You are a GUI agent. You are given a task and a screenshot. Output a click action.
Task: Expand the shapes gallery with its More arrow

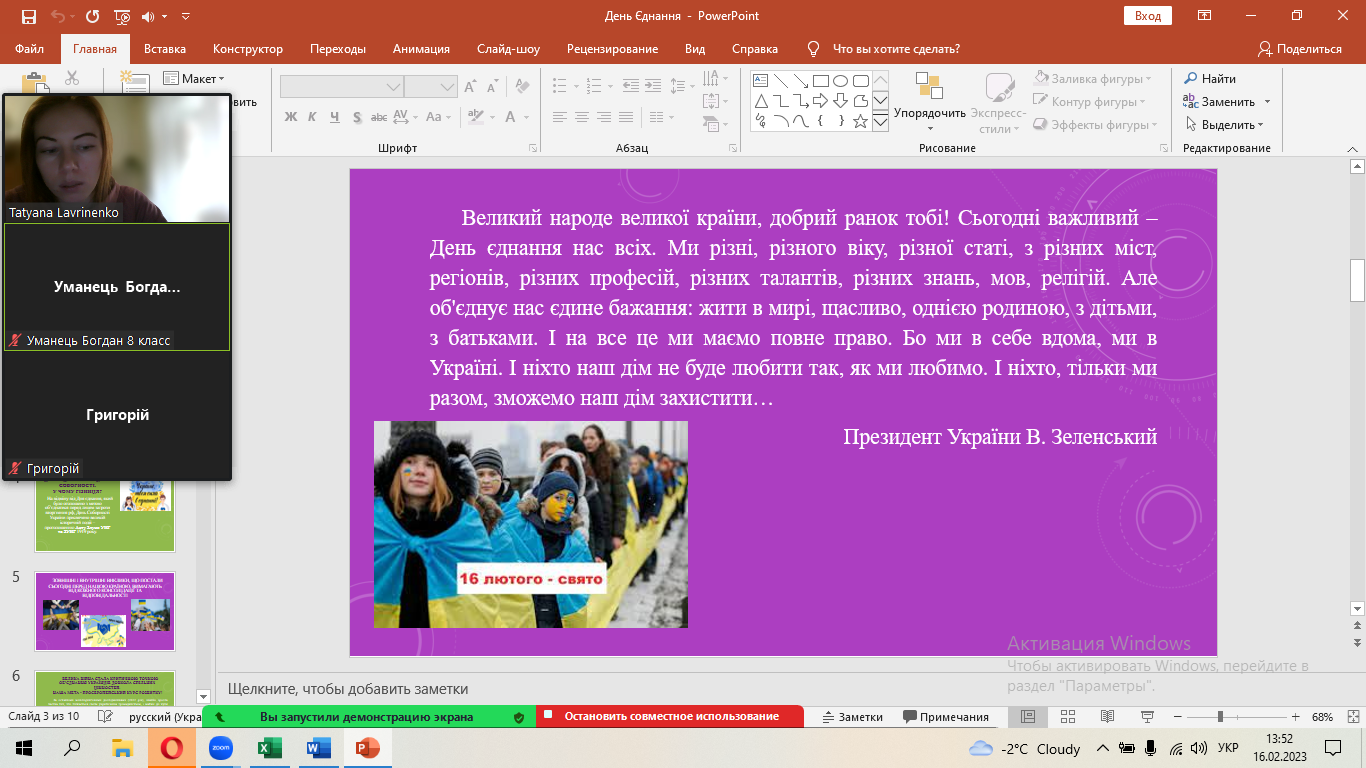[x=881, y=122]
